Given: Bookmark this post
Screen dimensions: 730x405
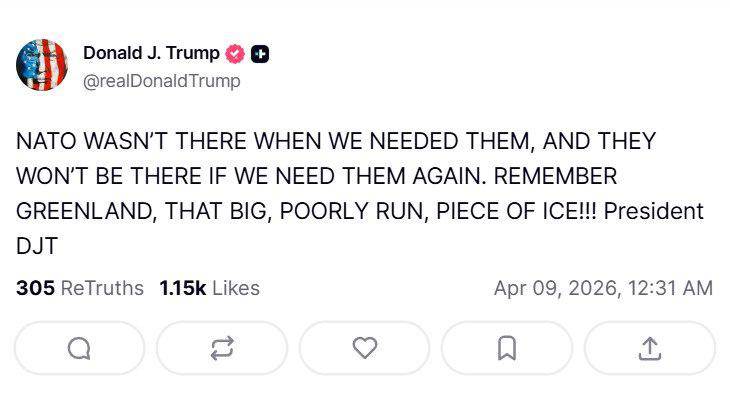Looking at the screenshot, I should tap(507, 347).
